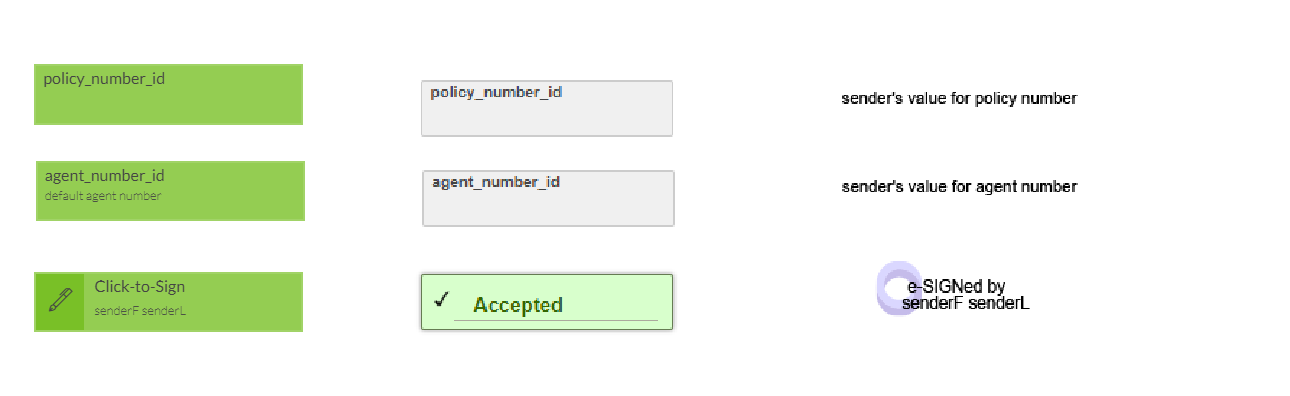Select the green policy_number_id field
Image resolution: width=1290 pixels, height=396 pixels.
168,95
